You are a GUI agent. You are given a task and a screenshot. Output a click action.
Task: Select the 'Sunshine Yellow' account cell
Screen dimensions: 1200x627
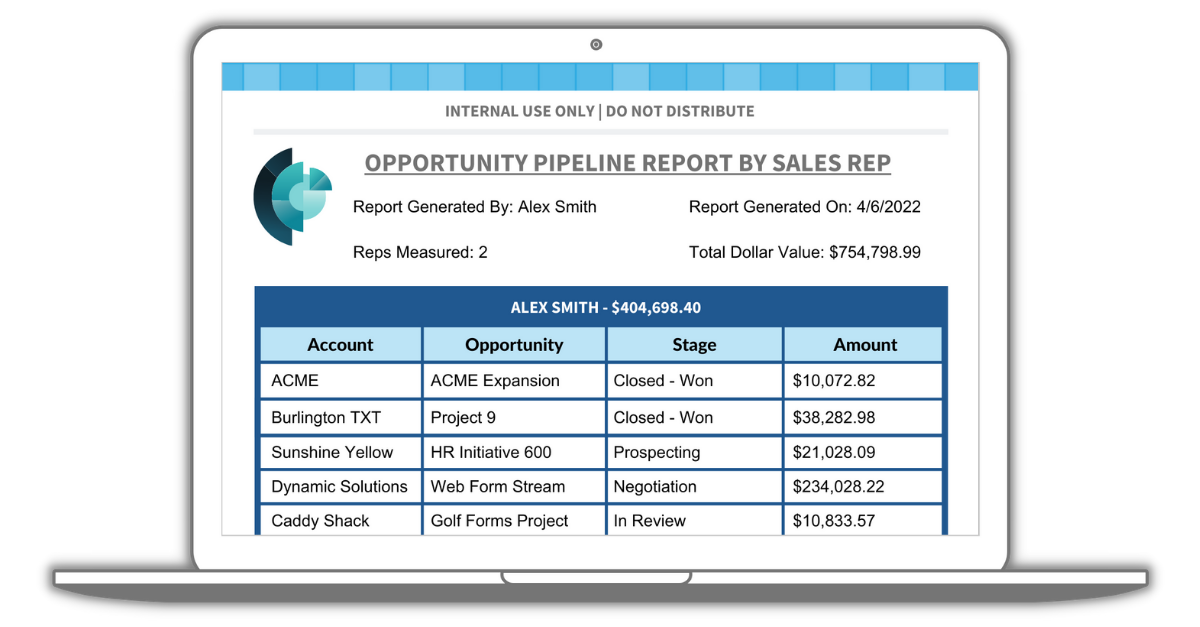(340, 452)
